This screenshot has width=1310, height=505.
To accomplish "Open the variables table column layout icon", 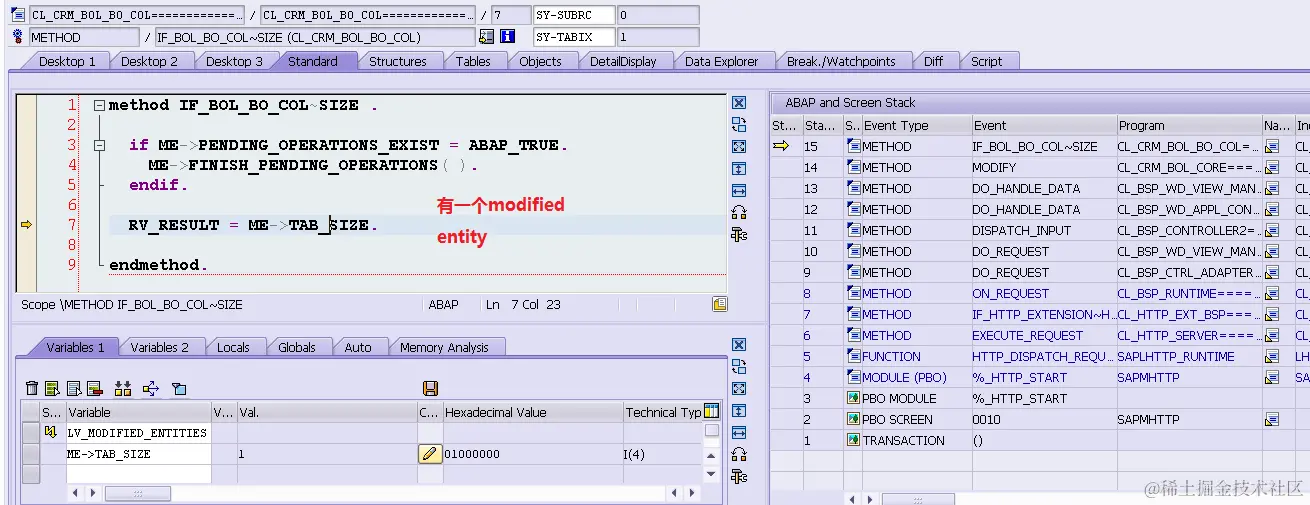I will pyautogui.click(x=711, y=411).
